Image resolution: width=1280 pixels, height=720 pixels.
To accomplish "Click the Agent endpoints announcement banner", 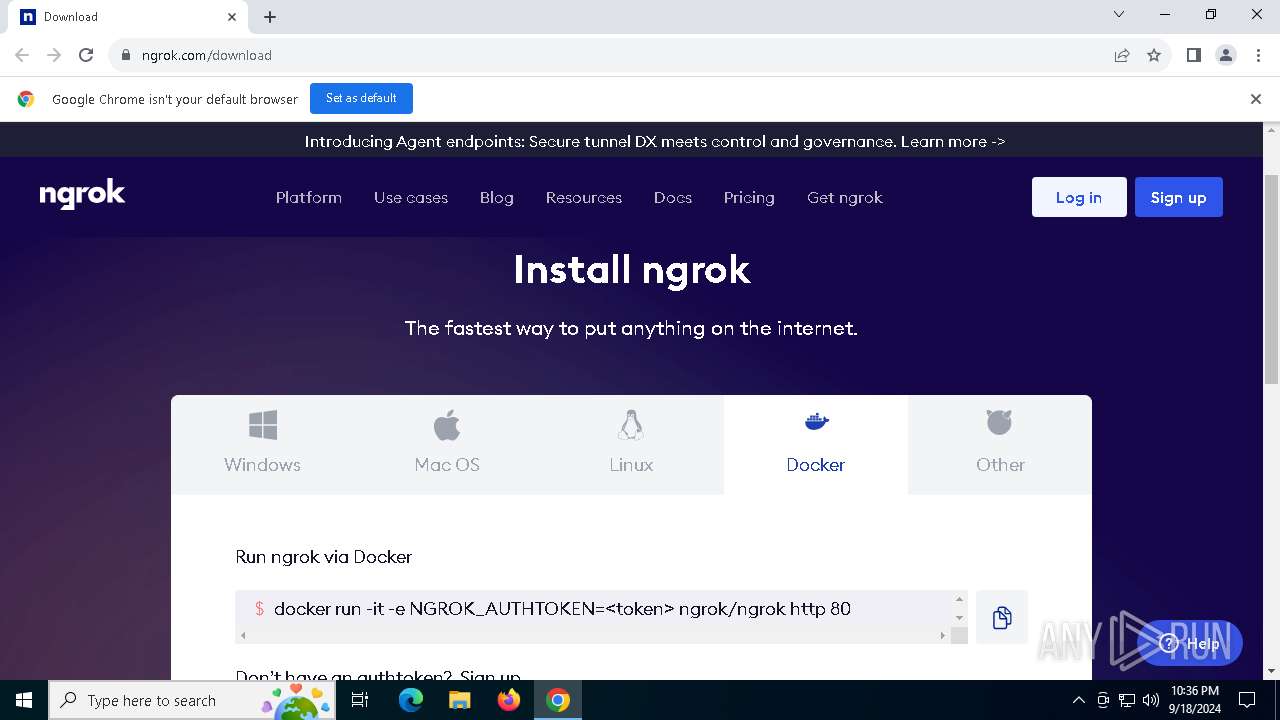I will (655, 141).
